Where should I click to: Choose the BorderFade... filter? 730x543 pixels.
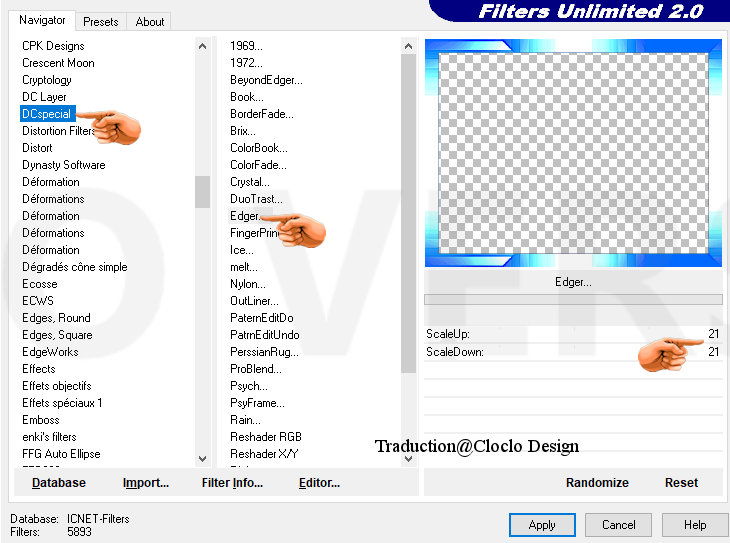[x=262, y=114]
